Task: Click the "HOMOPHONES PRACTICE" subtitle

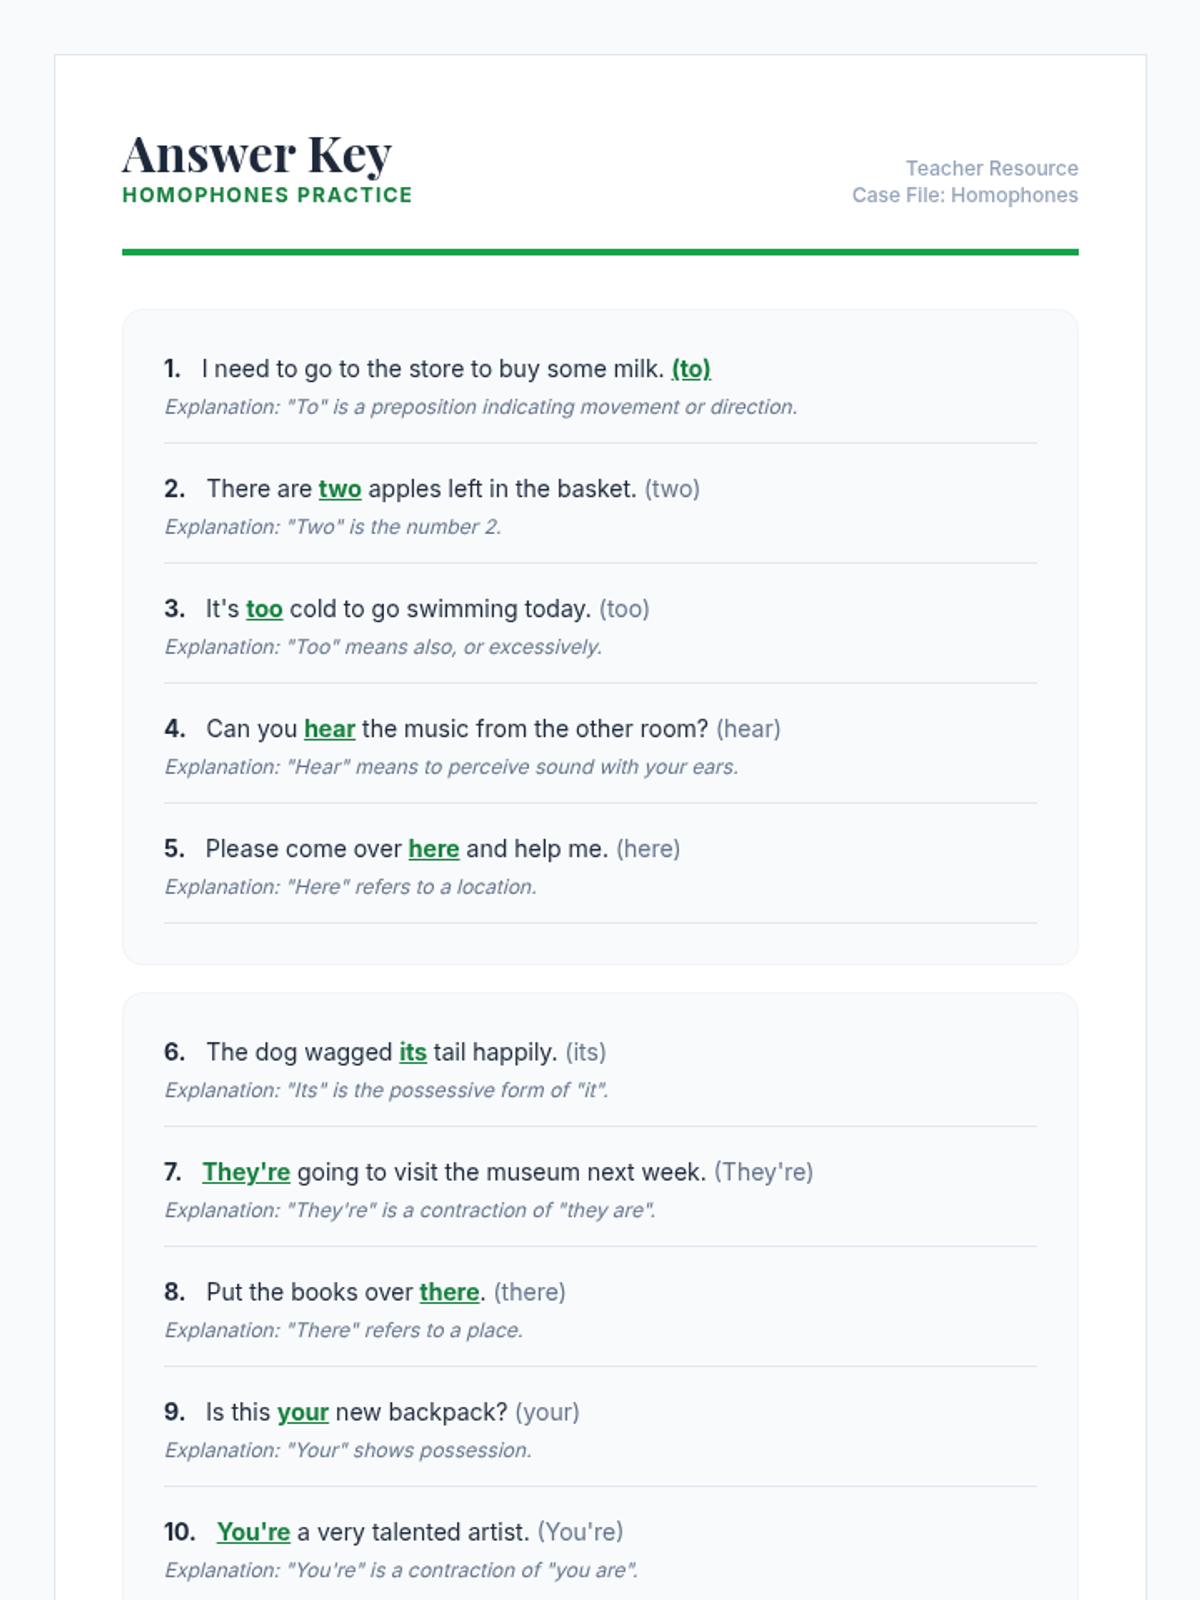Action: pyautogui.click(x=267, y=195)
